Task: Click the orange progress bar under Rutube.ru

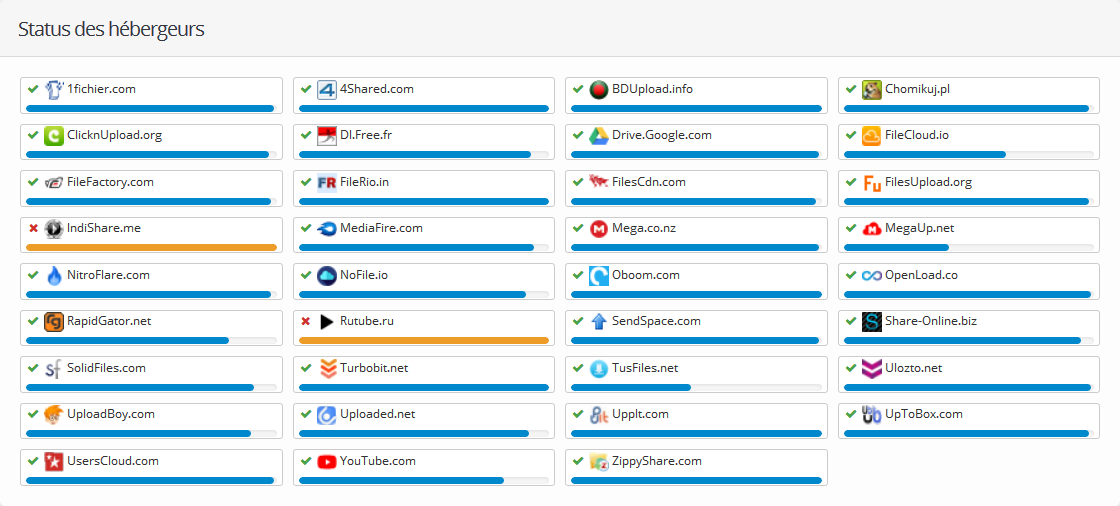Action: (424, 340)
